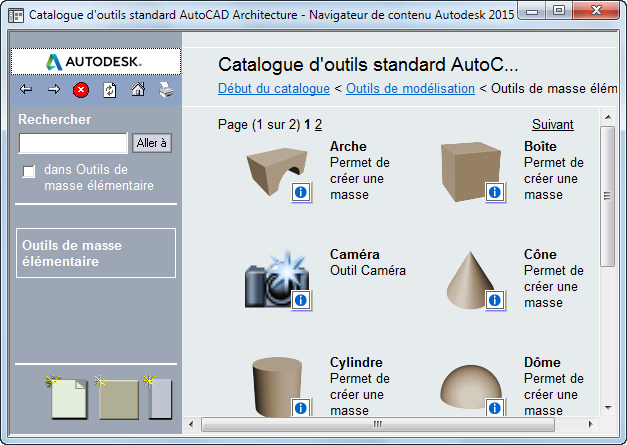Open 'Début du catalogue' link
This screenshot has width=627, height=445.
pos(274,88)
